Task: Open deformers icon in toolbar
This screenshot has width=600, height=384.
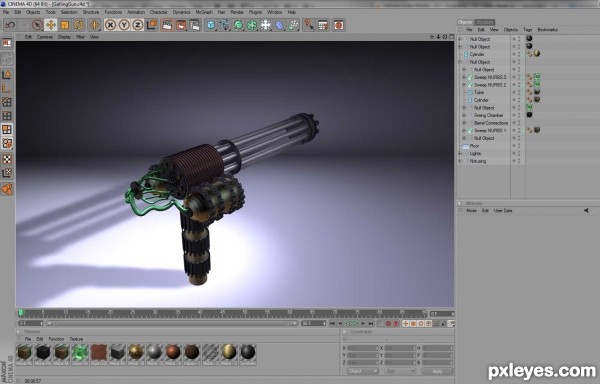Action: pos(279,25)
